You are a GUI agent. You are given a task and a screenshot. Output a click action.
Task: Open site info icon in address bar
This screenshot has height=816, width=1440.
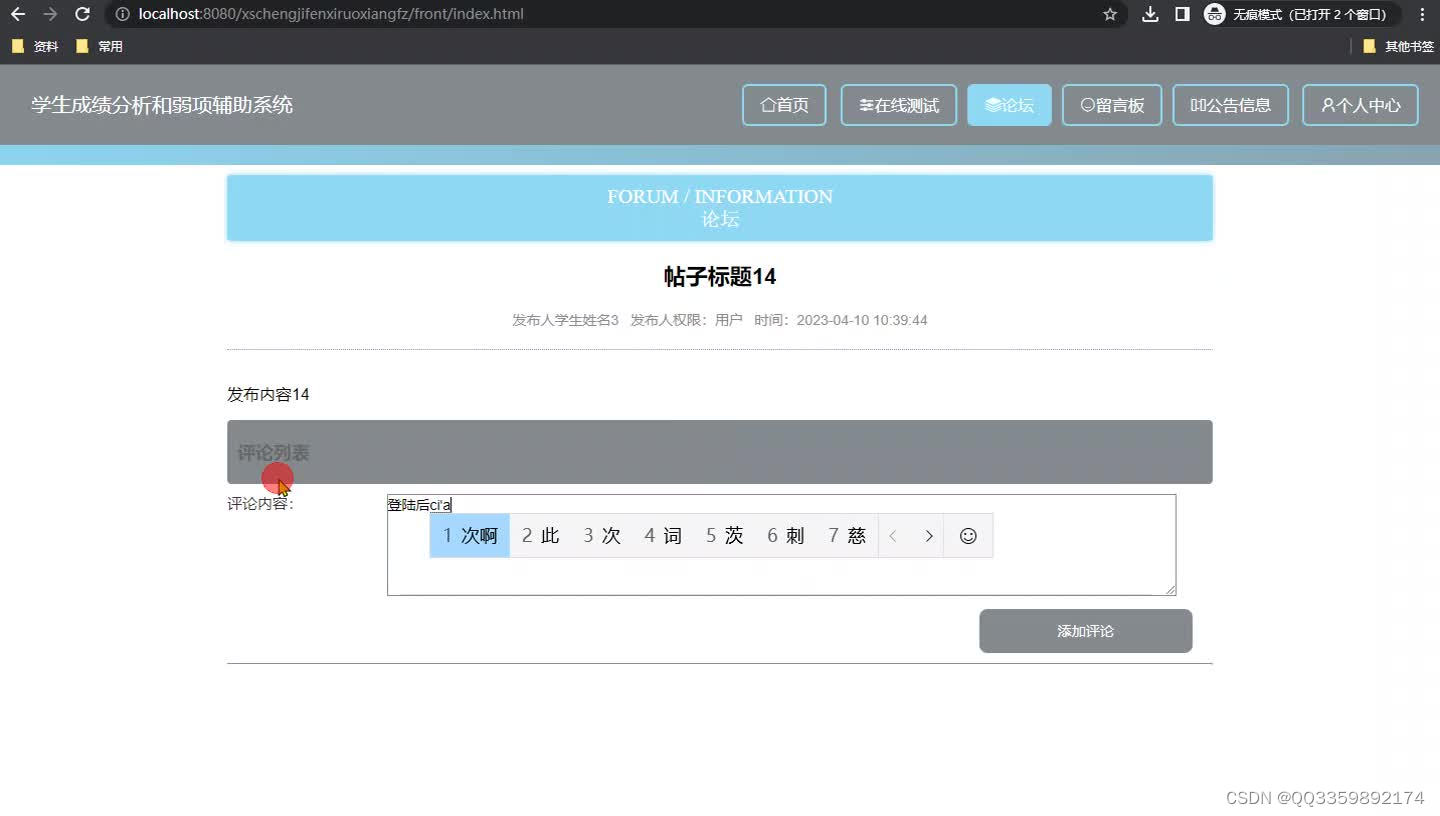tap(122, 14)
